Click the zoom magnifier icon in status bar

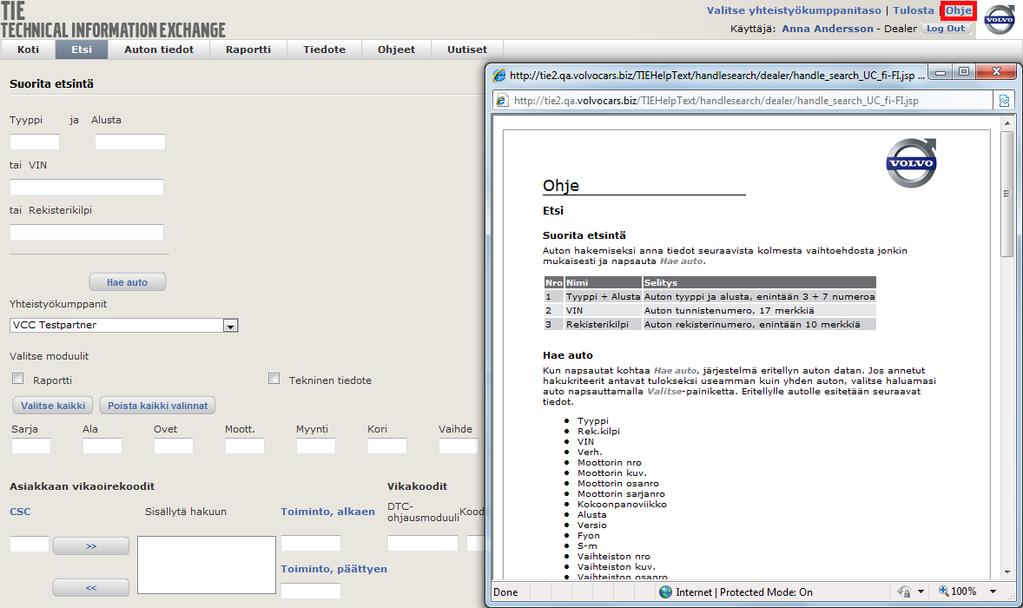(943, 591)
